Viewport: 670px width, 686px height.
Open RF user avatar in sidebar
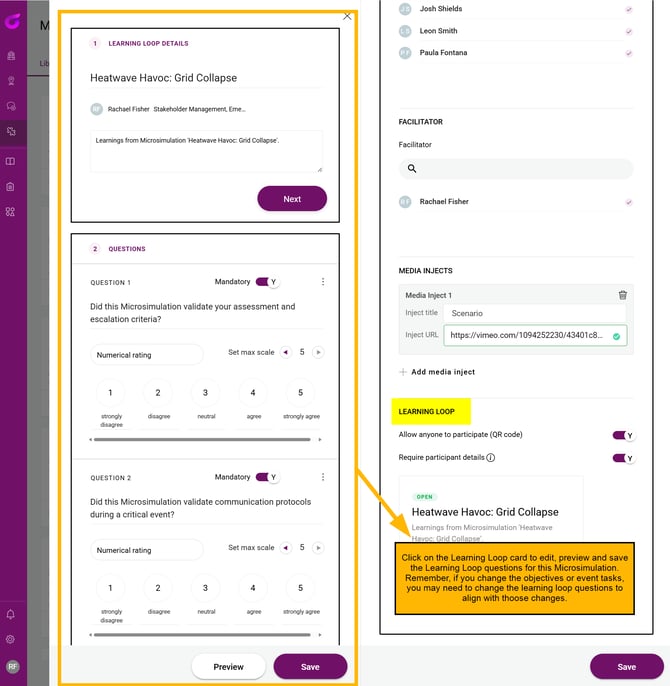click(12, 666)
